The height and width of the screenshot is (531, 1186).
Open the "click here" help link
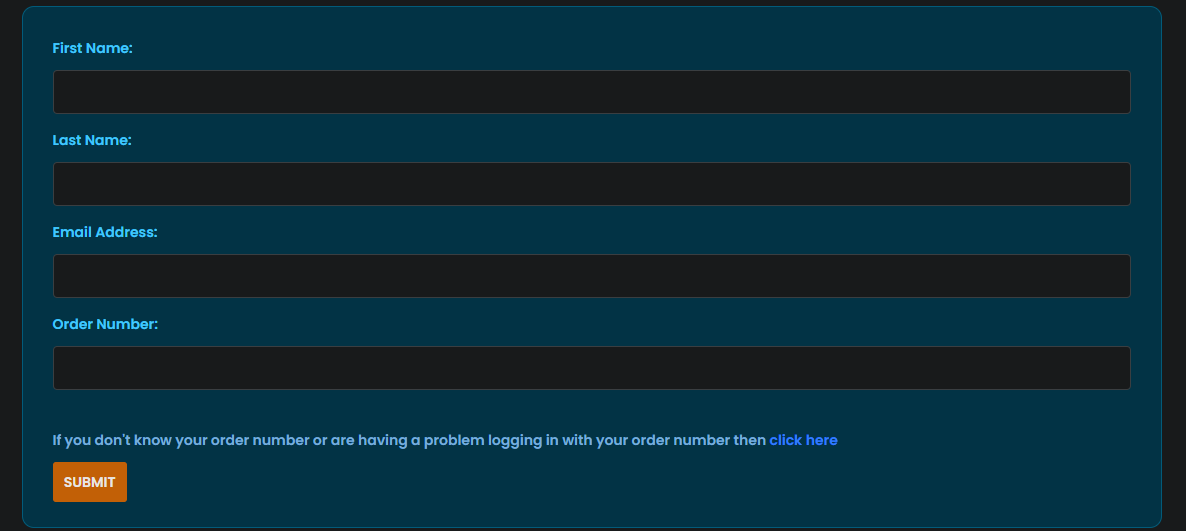coord(803,440)
